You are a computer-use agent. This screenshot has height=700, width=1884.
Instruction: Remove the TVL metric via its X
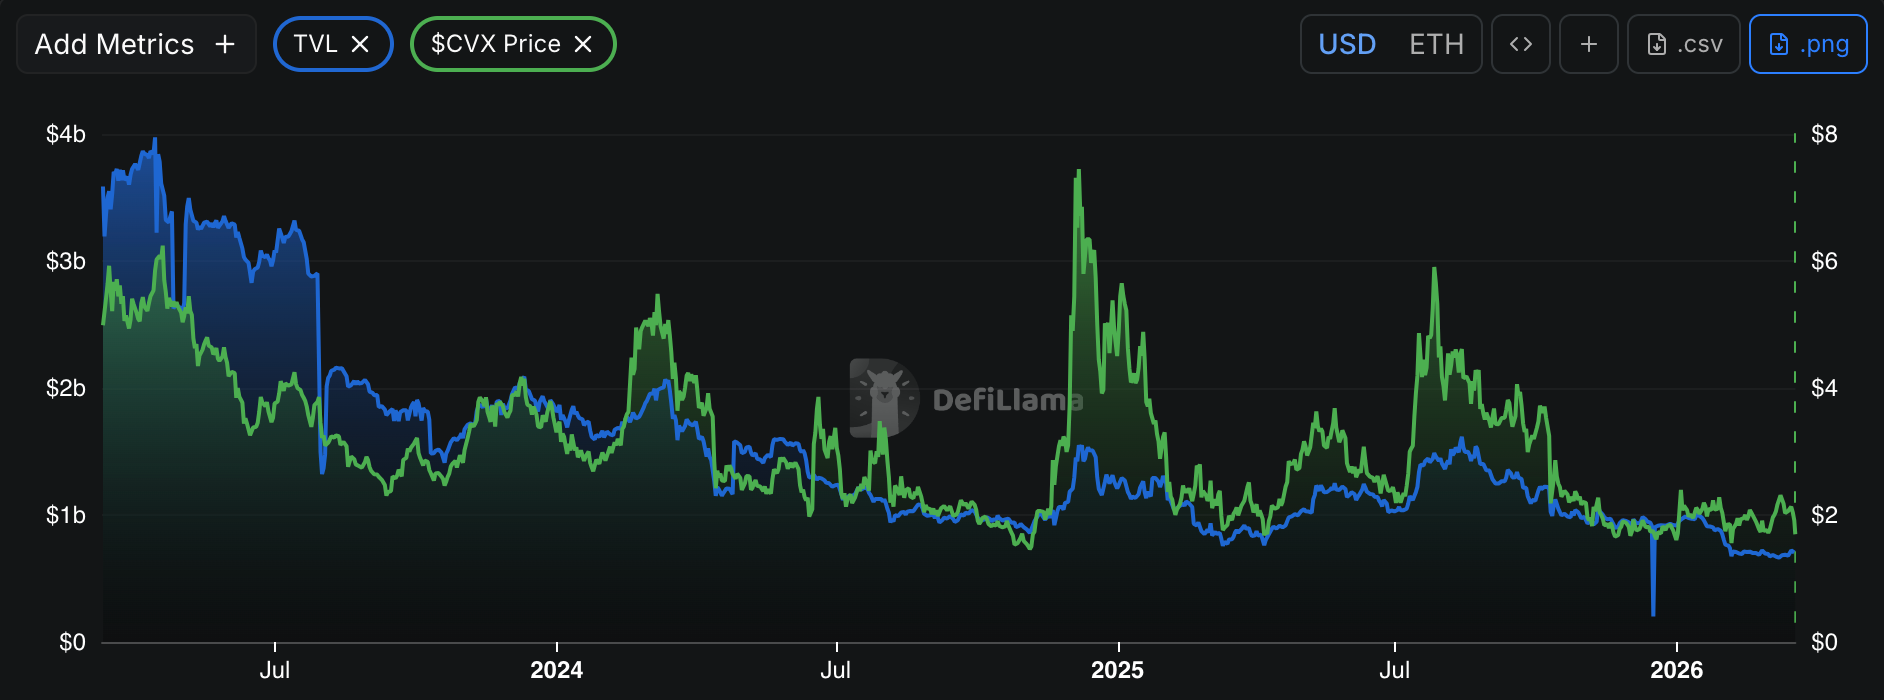click(x=361, y=44)
